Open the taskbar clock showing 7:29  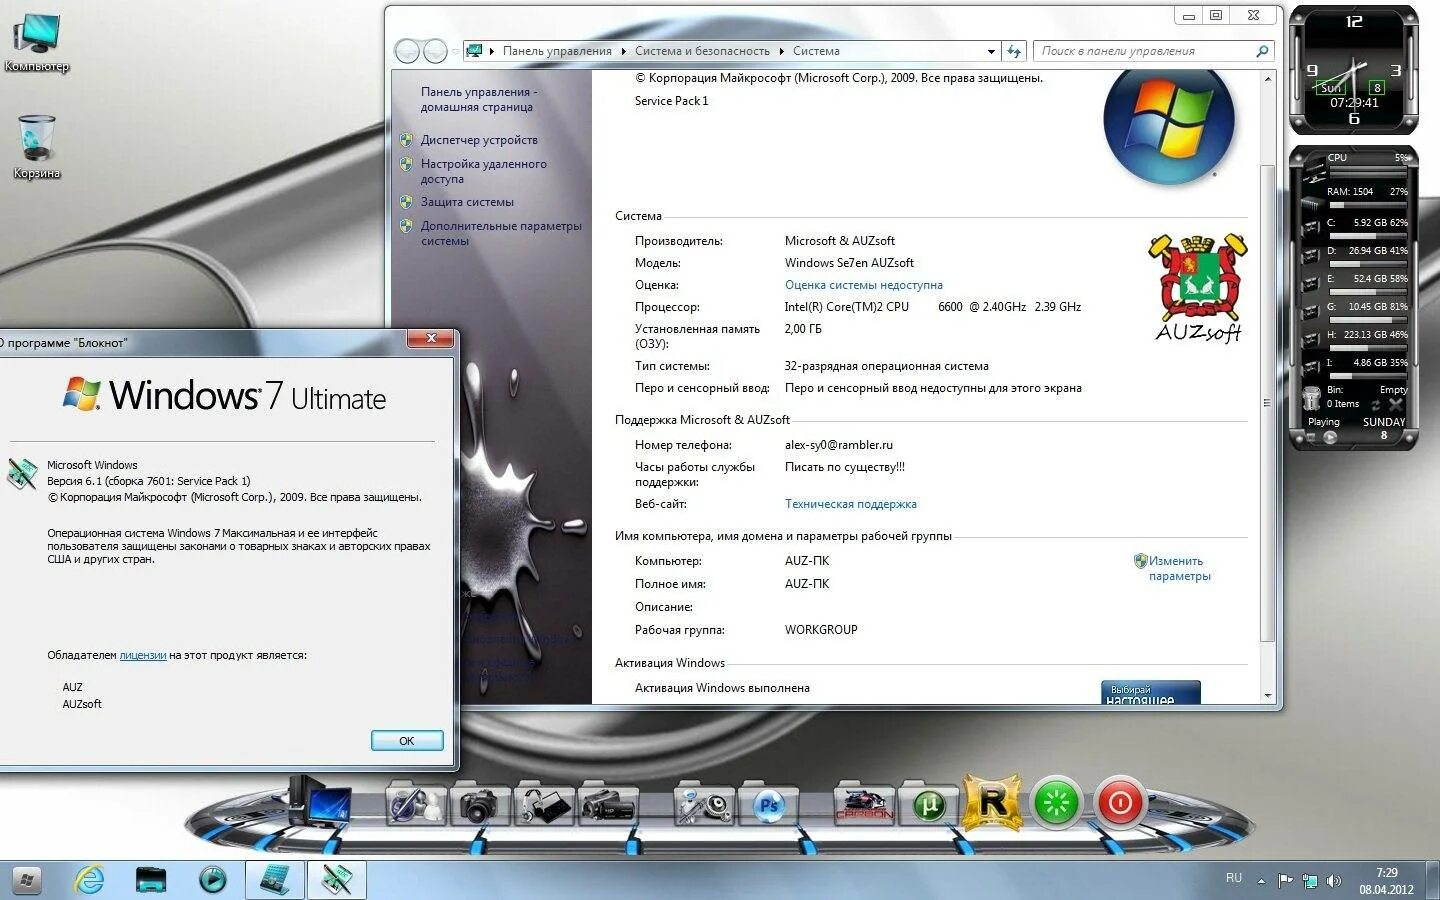click(x=1386, y=881)
